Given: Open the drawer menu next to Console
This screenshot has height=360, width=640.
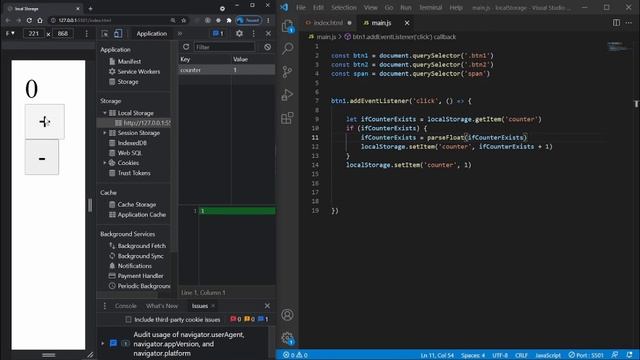Looking at the screenshot, I should 104,306.
